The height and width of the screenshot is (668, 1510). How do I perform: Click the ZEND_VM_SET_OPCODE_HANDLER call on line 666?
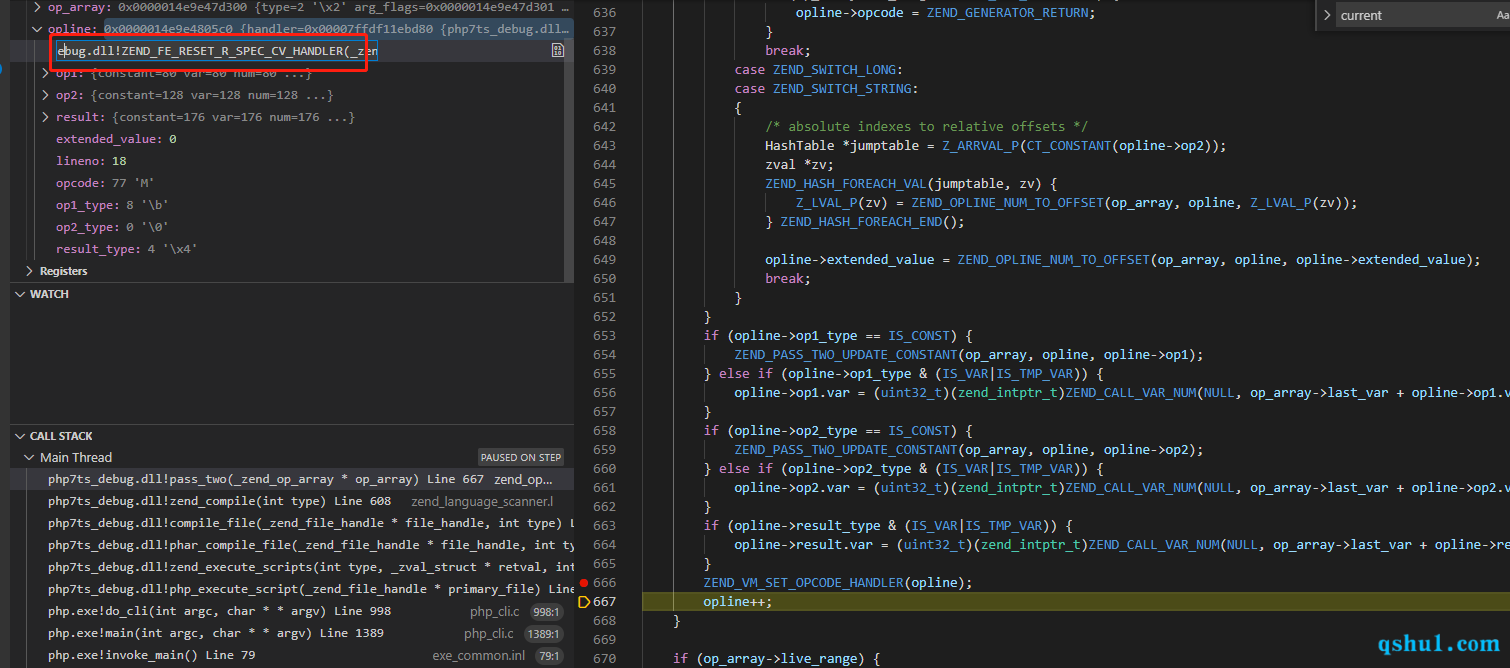click(837, 582)
